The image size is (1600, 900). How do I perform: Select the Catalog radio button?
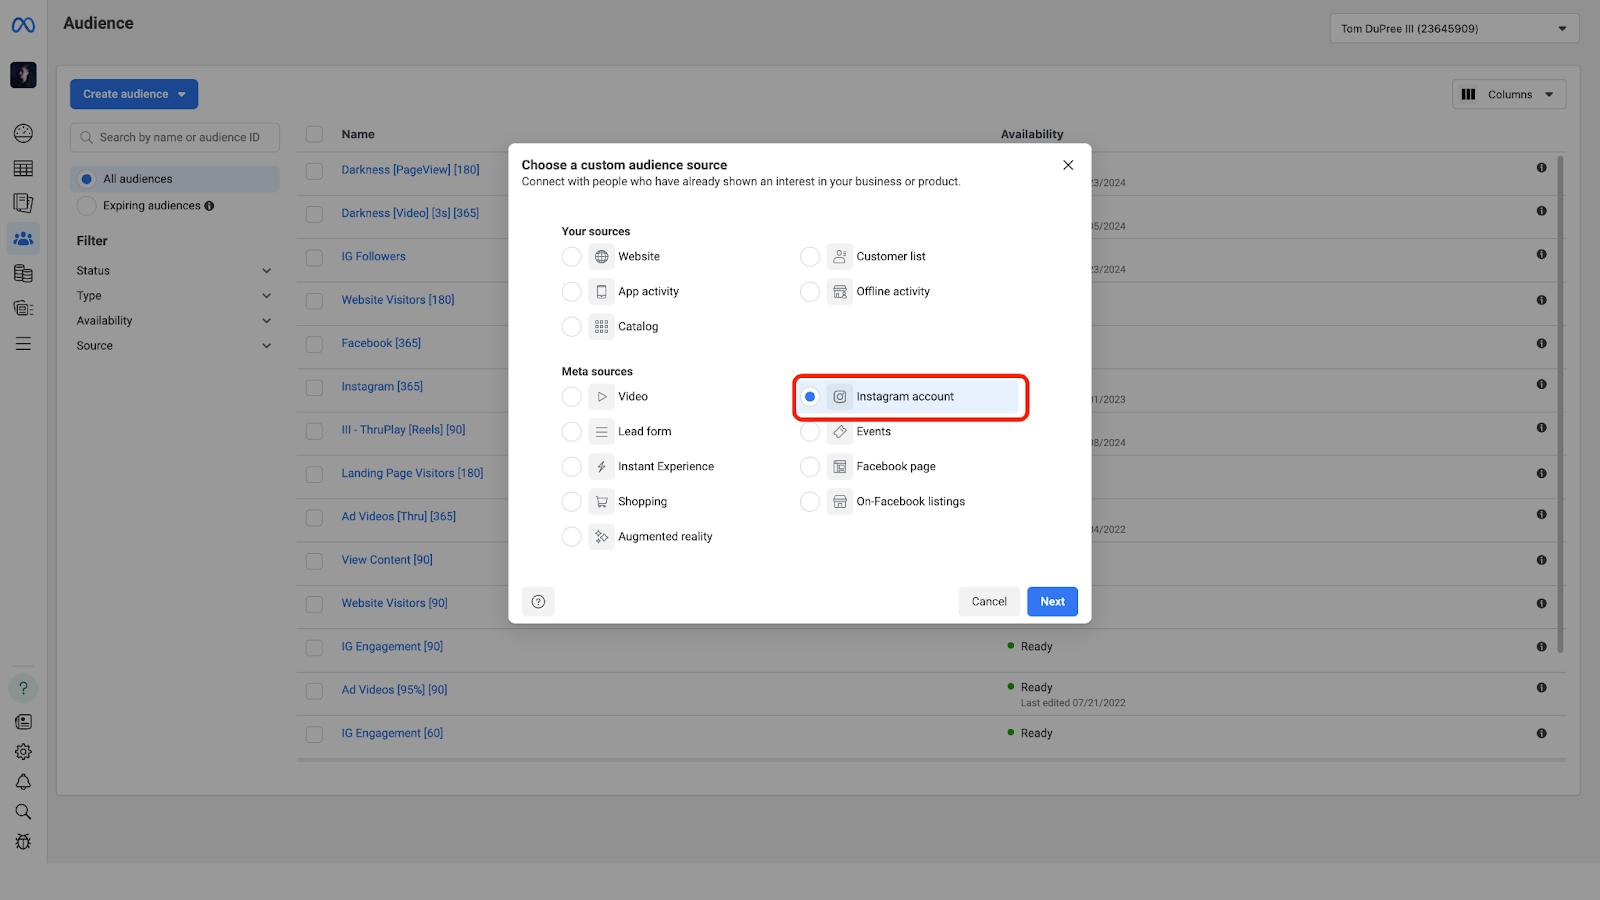571,327
